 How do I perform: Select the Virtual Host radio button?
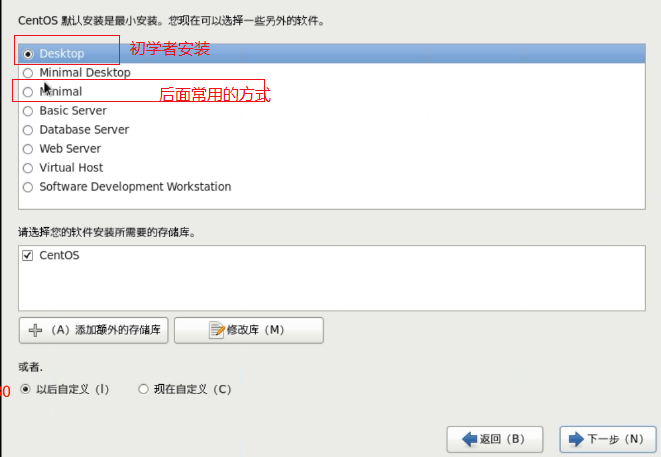(28, 168)
